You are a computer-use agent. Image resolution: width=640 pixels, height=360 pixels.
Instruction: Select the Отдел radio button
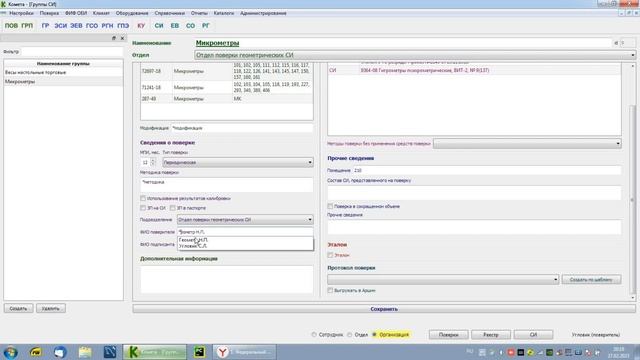click(x=350, y=335)
